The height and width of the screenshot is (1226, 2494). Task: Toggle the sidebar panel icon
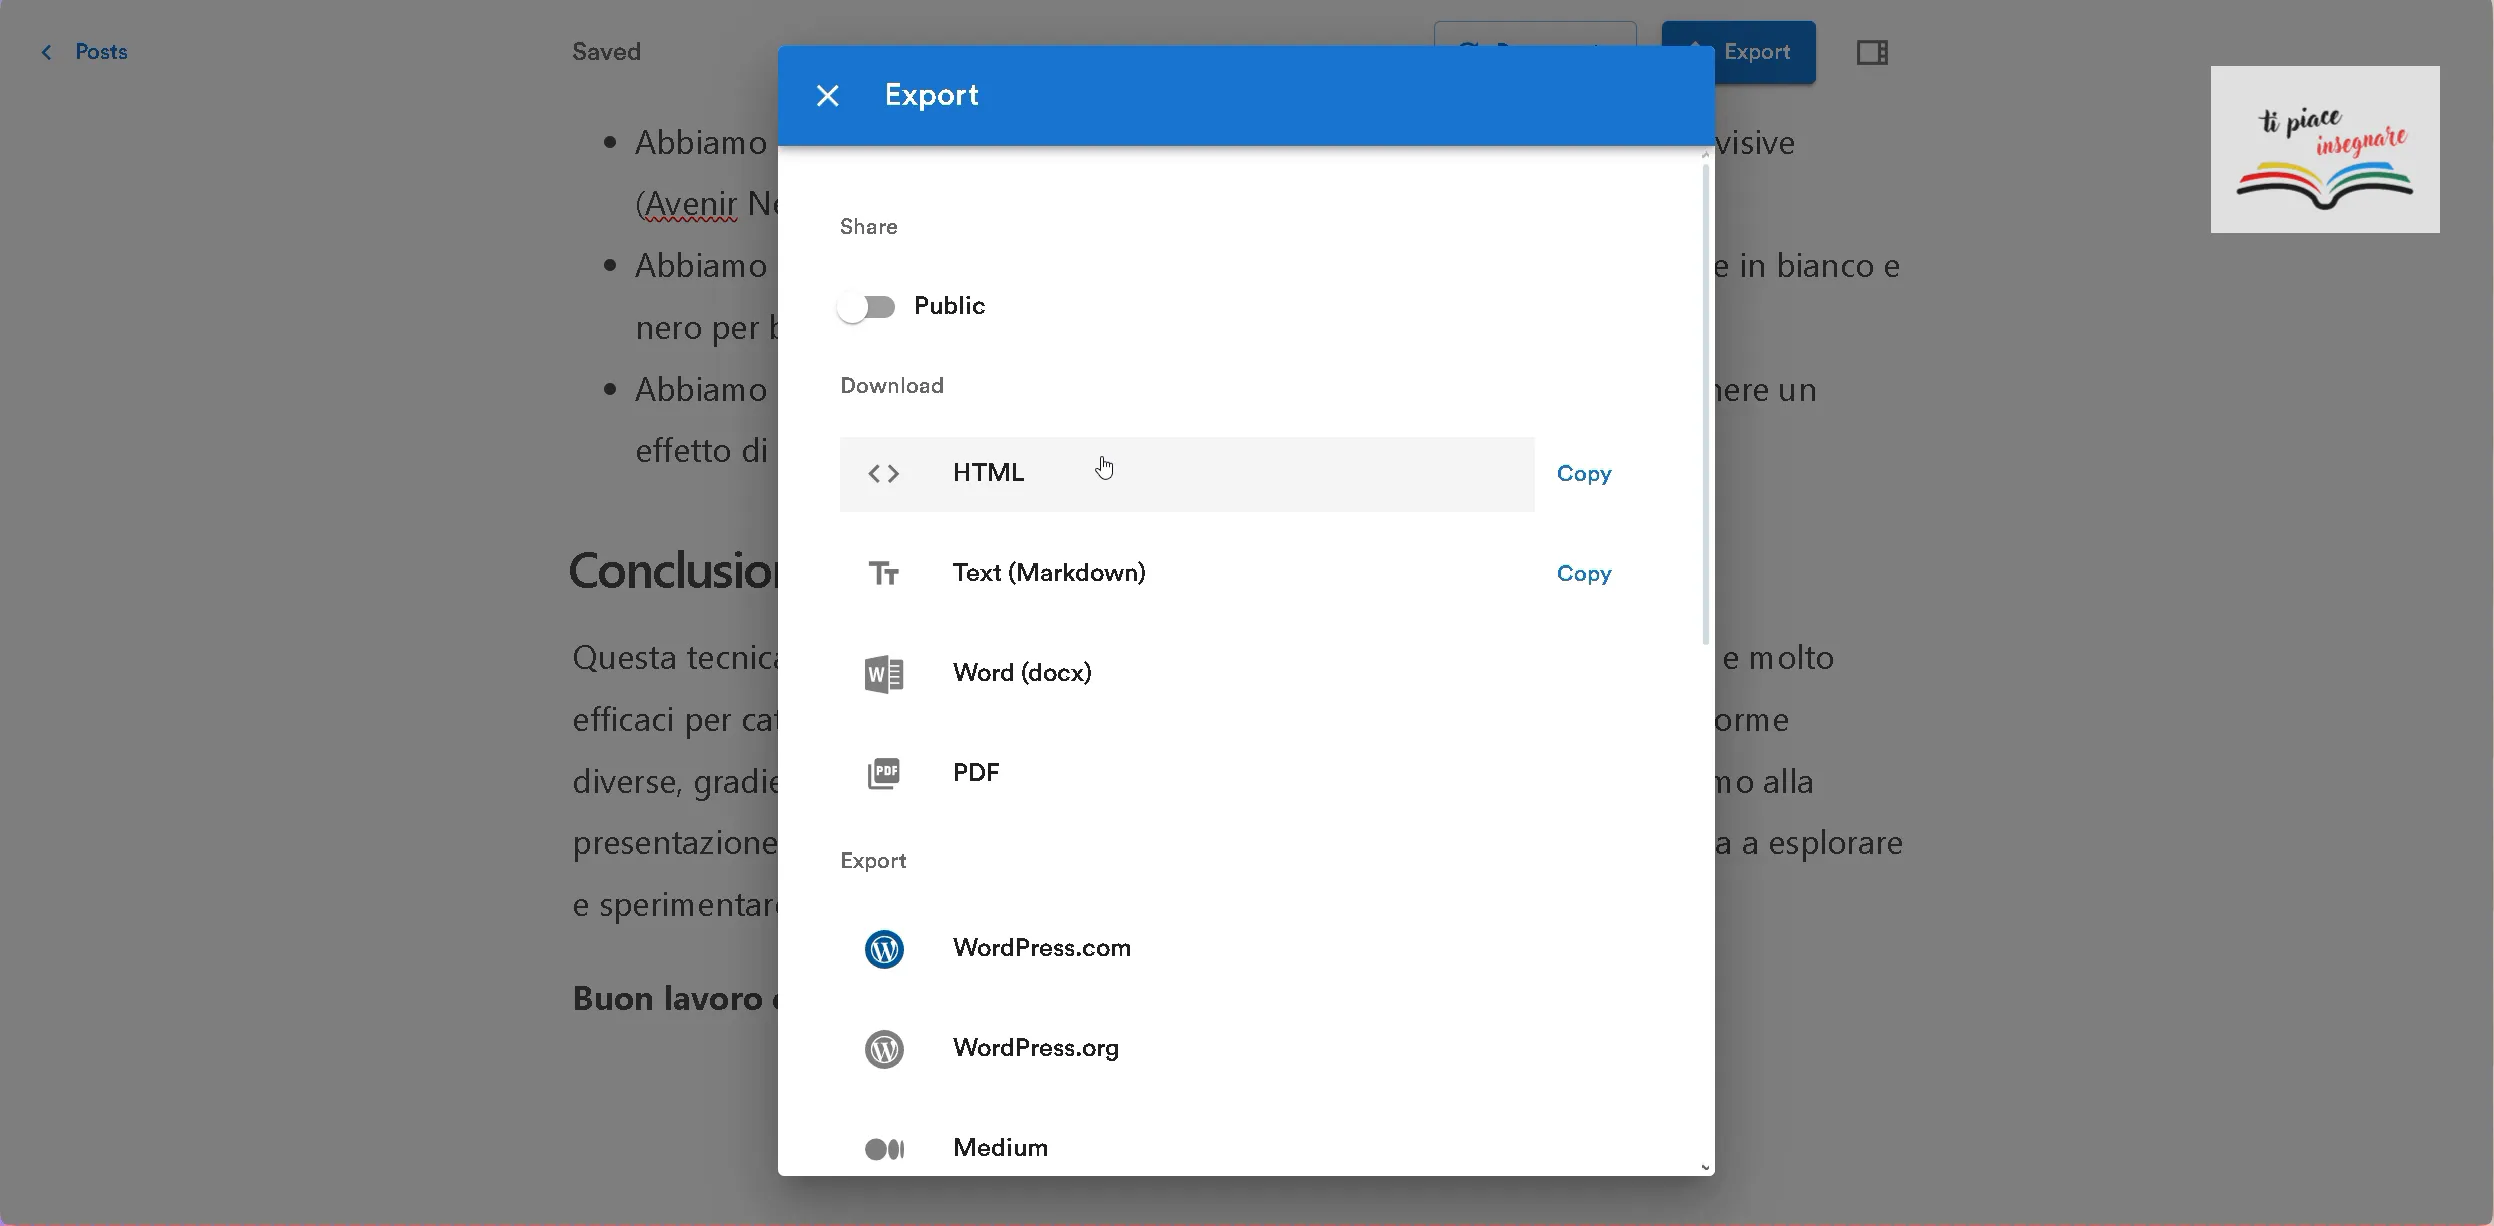click(x=1872, y=52)
